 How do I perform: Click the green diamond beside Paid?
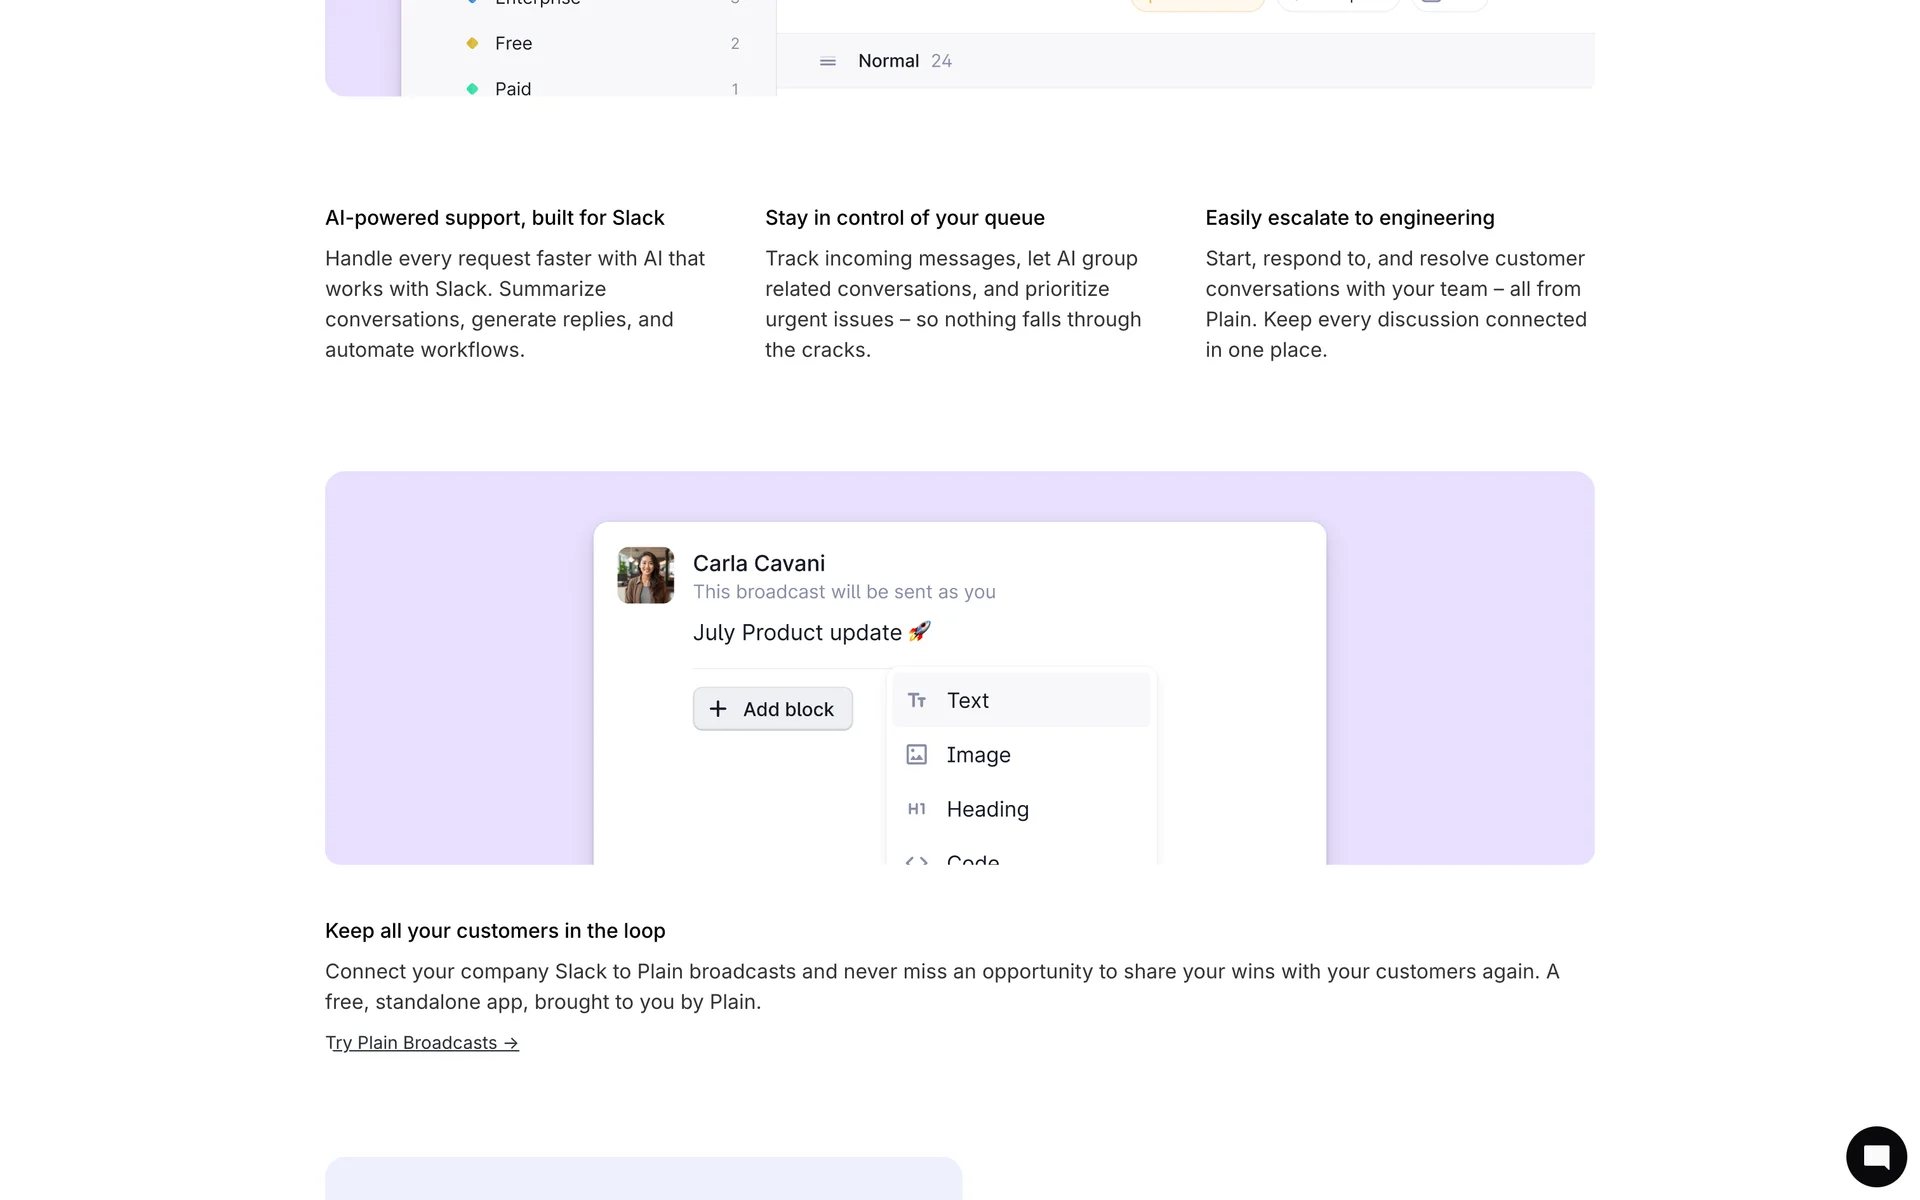click(x=472, y=88)
